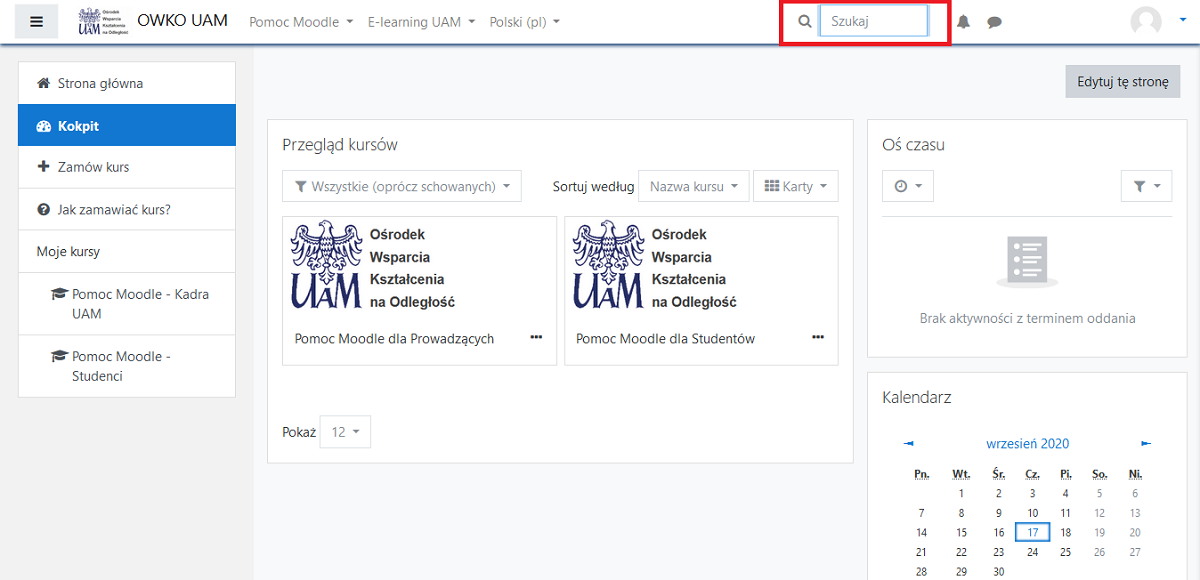Click the question mark icon for Jak zamawiać kurs?
Viewport: 1200px width, 580px height.
[x=44, y=209]
